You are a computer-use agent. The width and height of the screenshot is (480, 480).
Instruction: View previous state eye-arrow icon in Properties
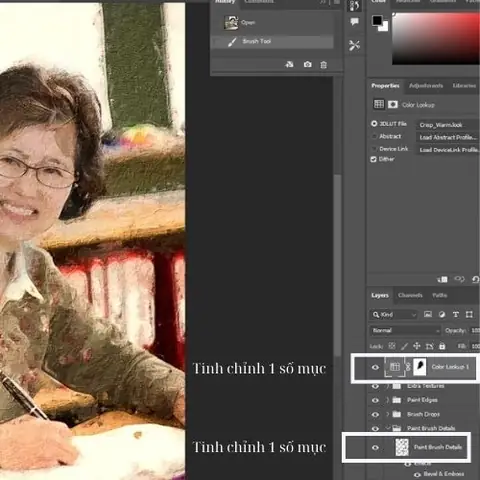point(459,279)
